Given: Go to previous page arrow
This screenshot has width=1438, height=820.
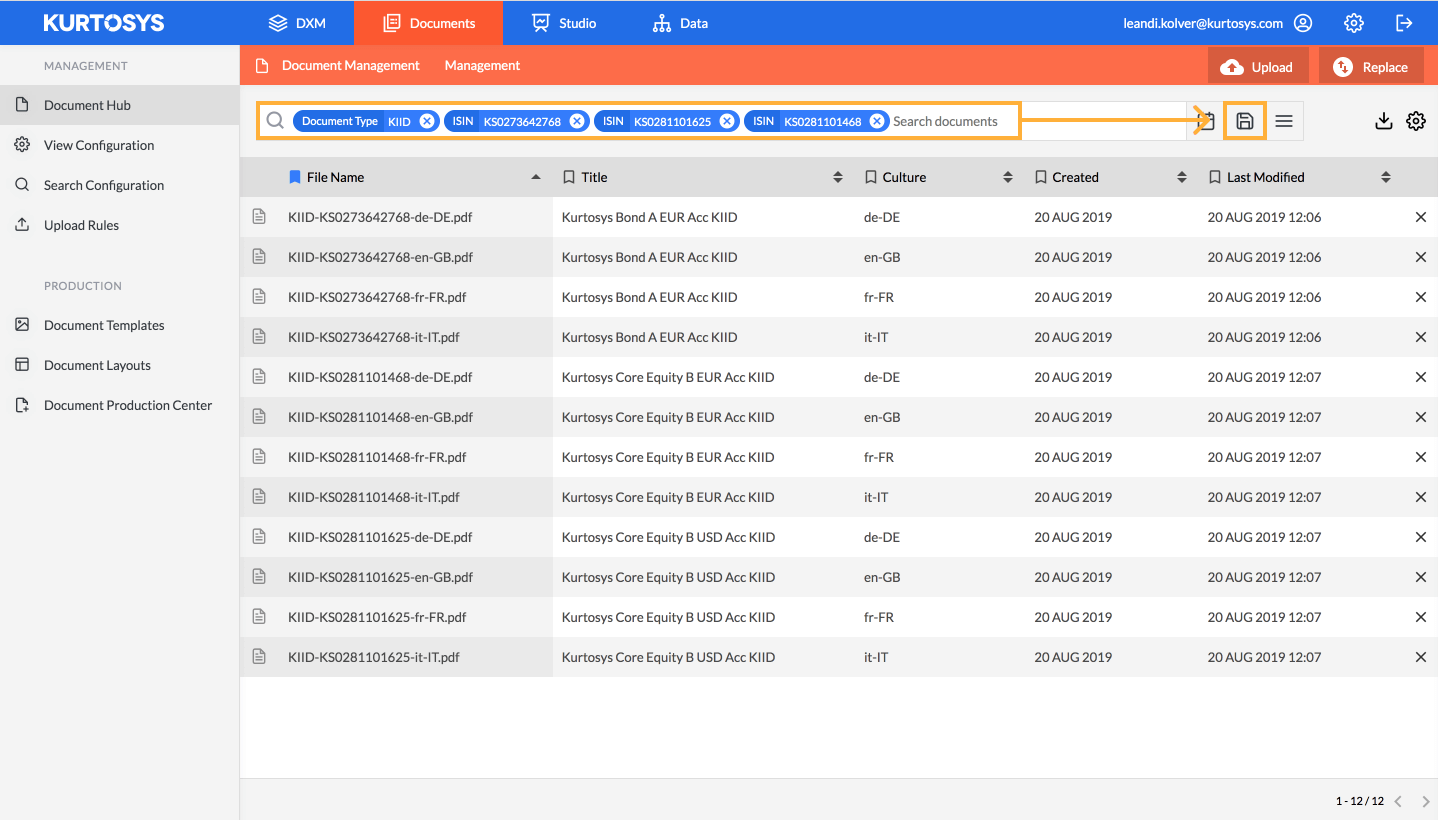Looking at the screenshot, I should [1398, 801].
